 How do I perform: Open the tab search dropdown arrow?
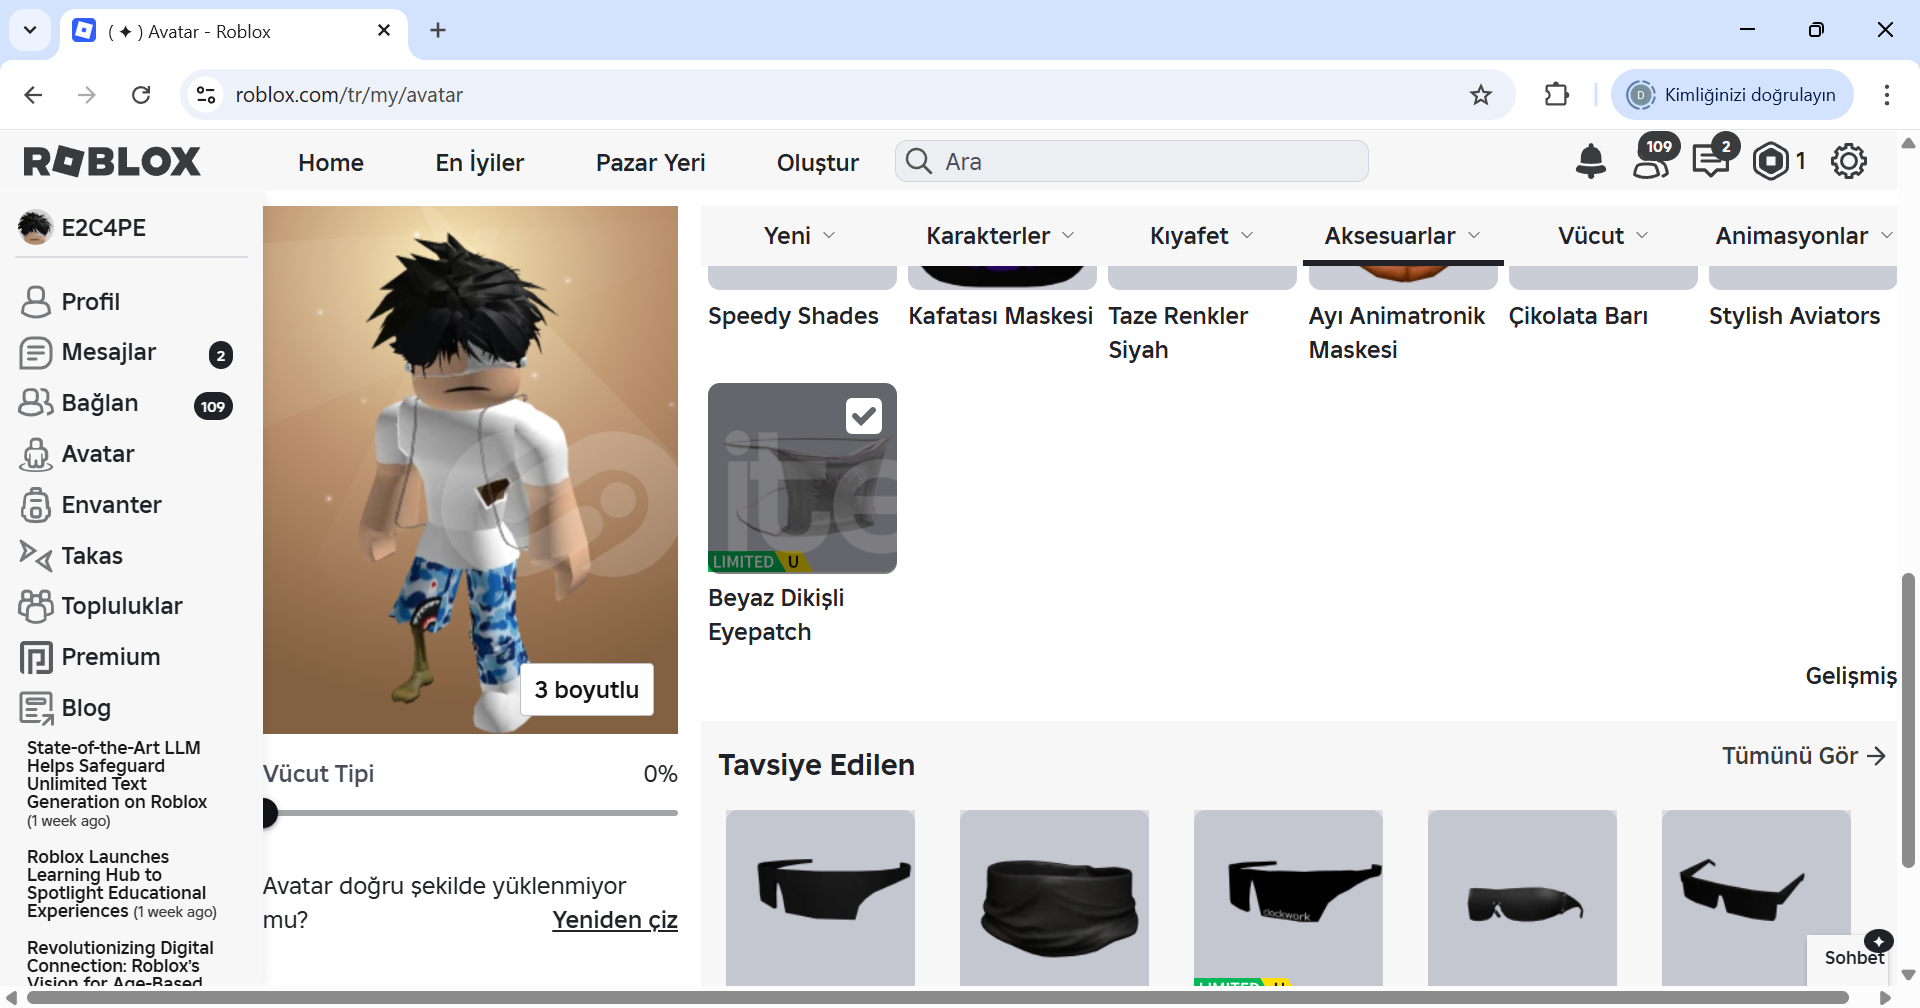pyautogui.click(x=30, y=31)
